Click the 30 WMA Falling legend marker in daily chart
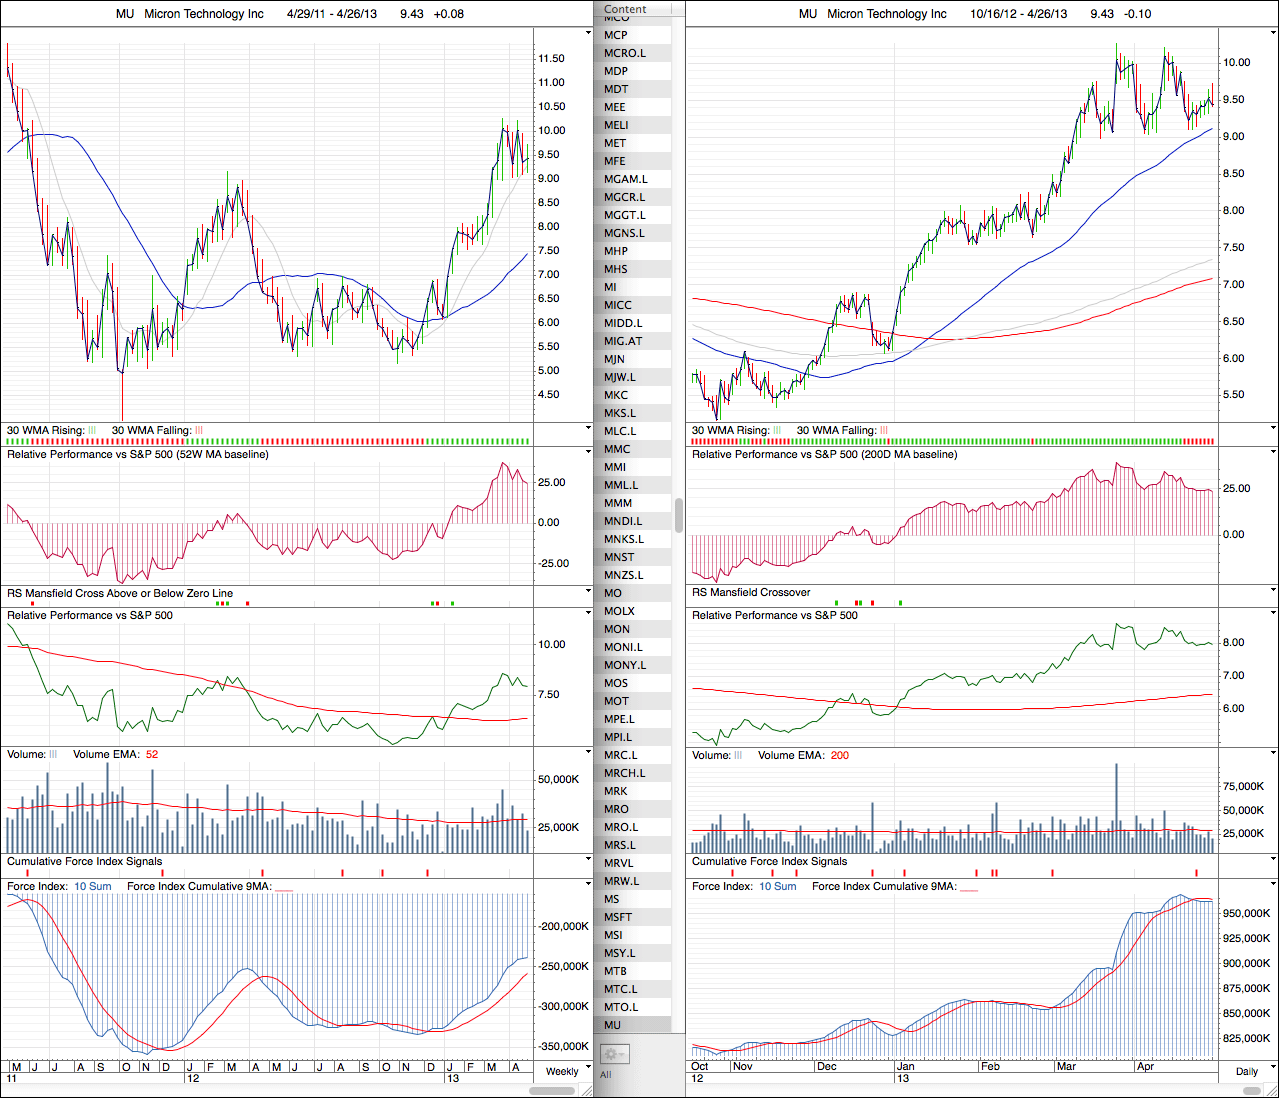The width and height of the screenshot is (1279, 1098). (x=884, y=430)
